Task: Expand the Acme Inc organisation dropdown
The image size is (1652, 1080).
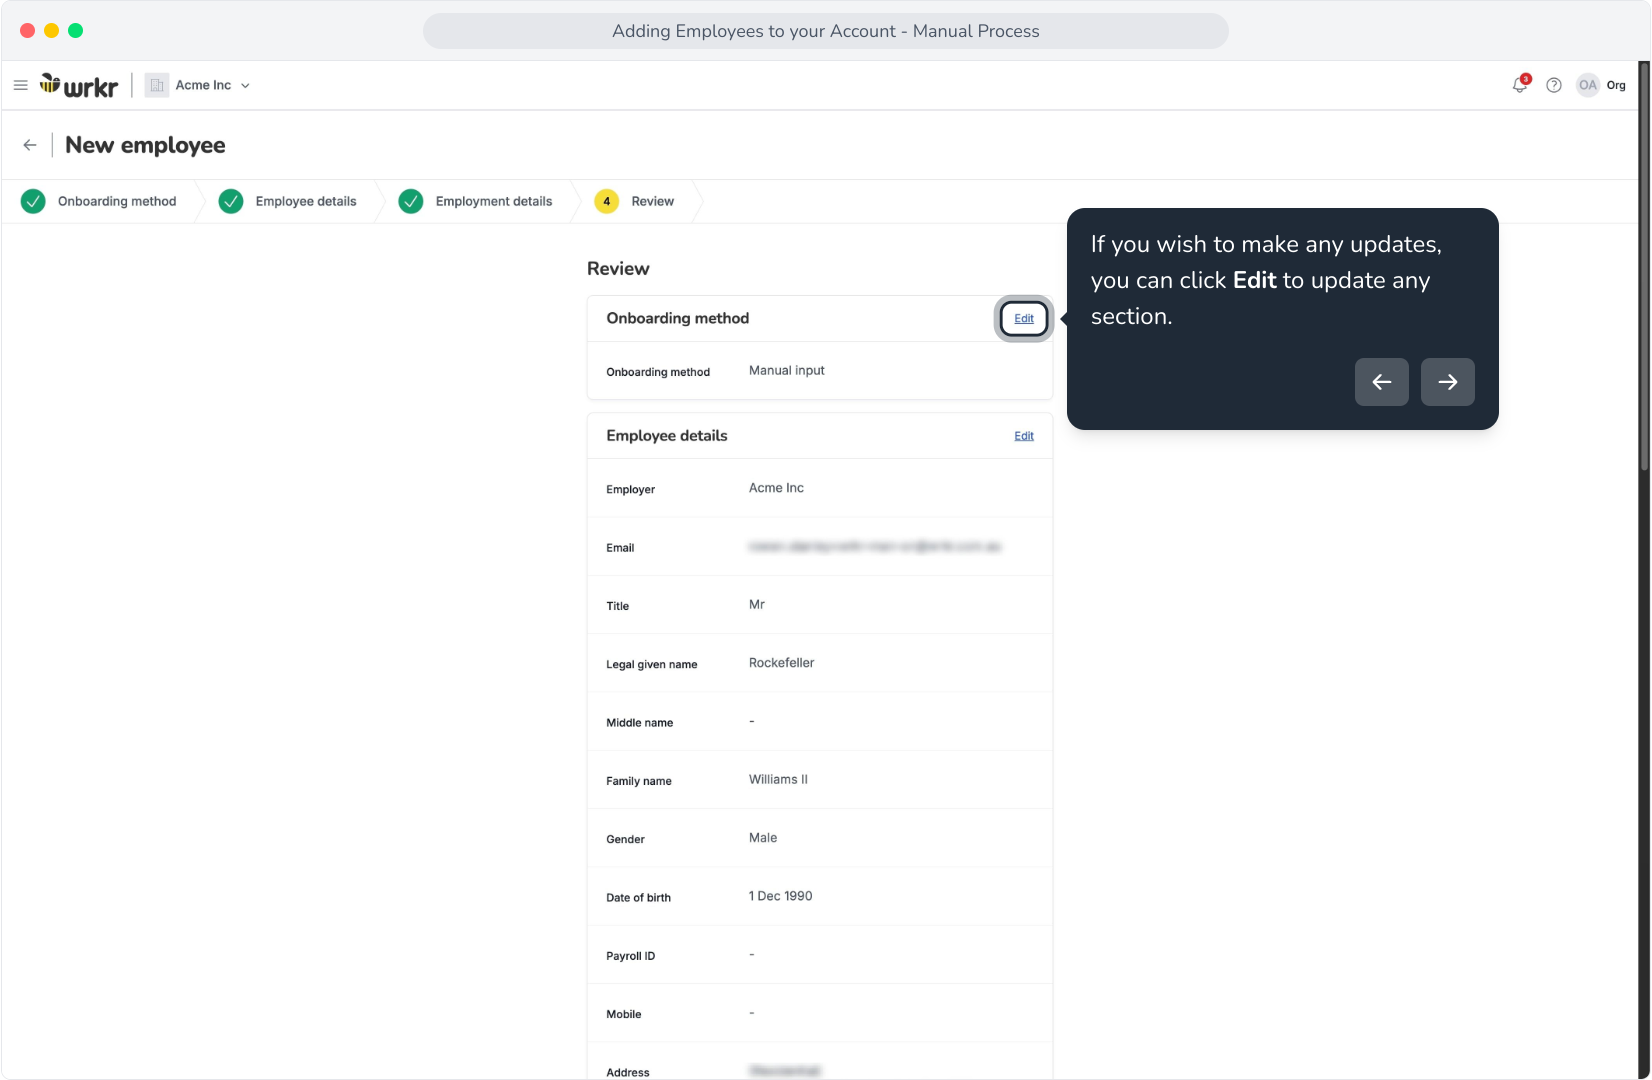Action: coord(245,86)
